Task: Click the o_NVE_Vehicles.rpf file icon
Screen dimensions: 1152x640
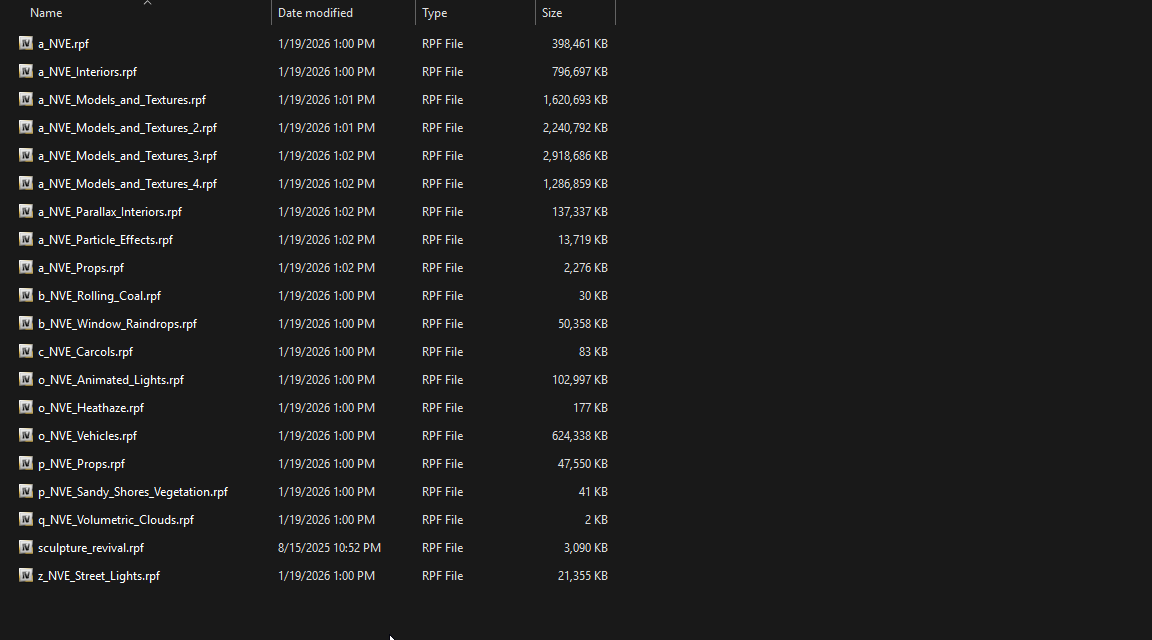Action: click(x=26, y=436)
